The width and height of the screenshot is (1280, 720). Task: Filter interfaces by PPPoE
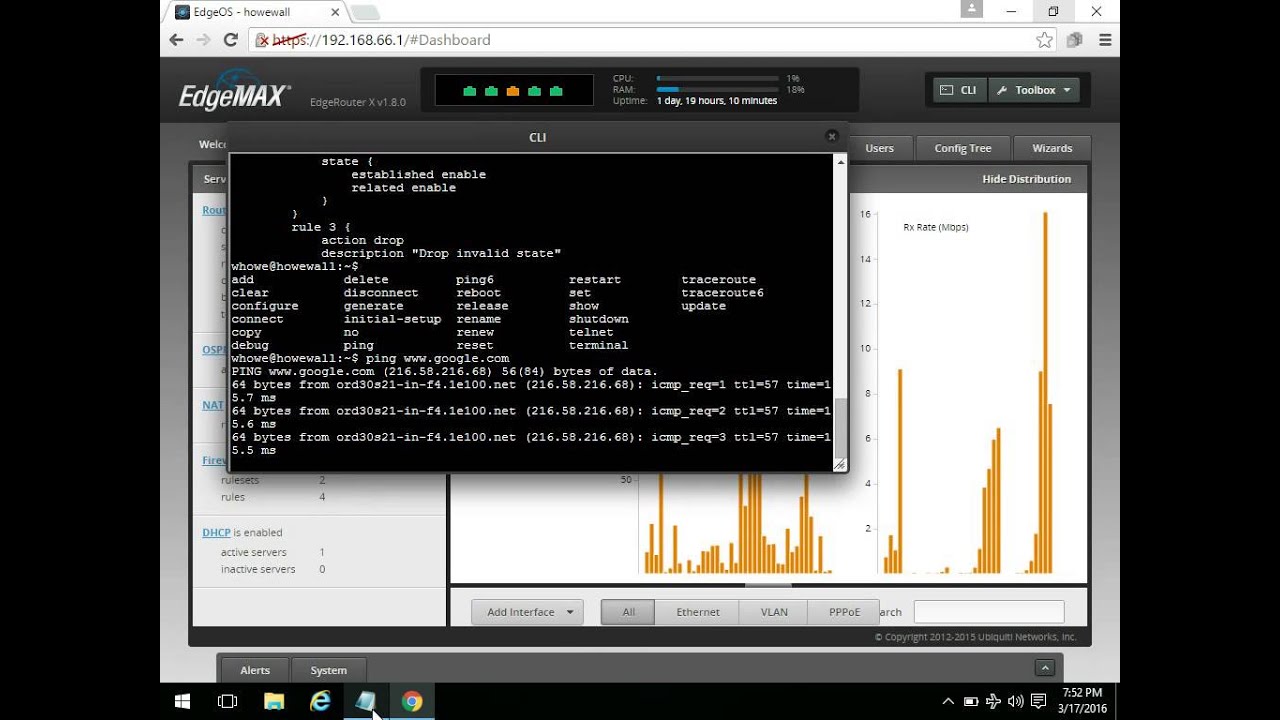[844, 612]
